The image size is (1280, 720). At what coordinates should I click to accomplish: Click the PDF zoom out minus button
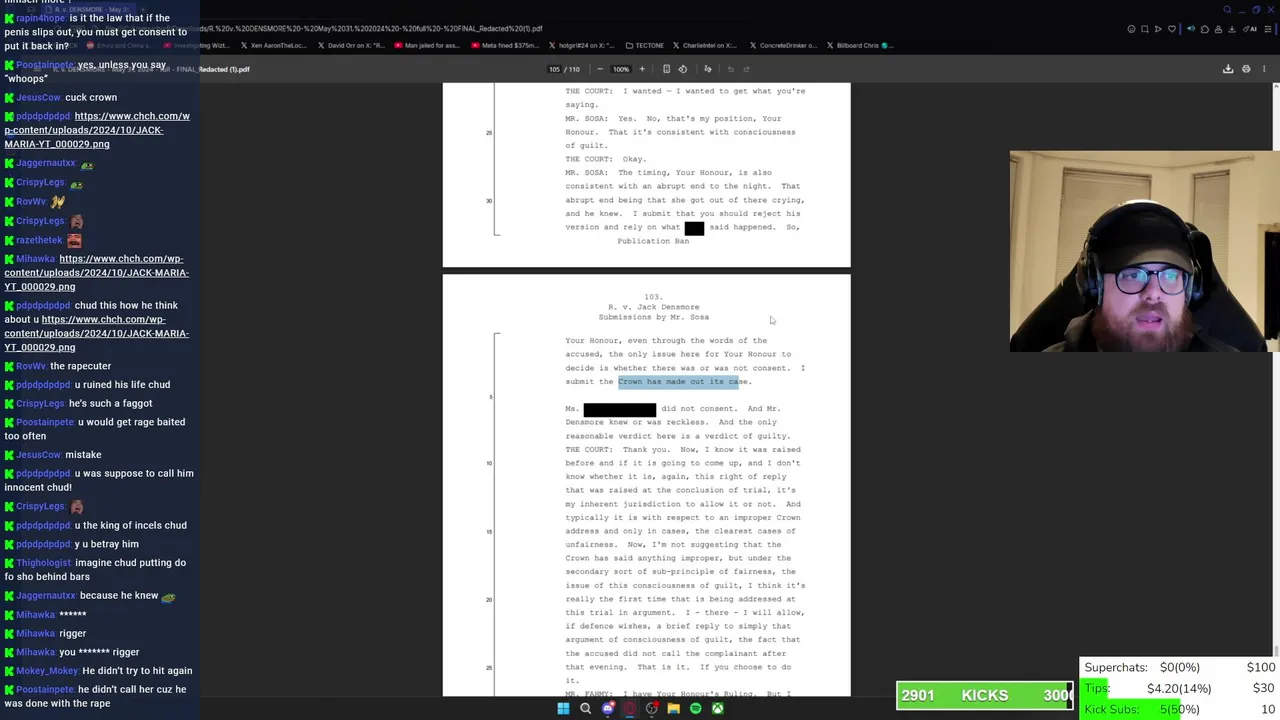pyautogui.click(x=599, y=69)
